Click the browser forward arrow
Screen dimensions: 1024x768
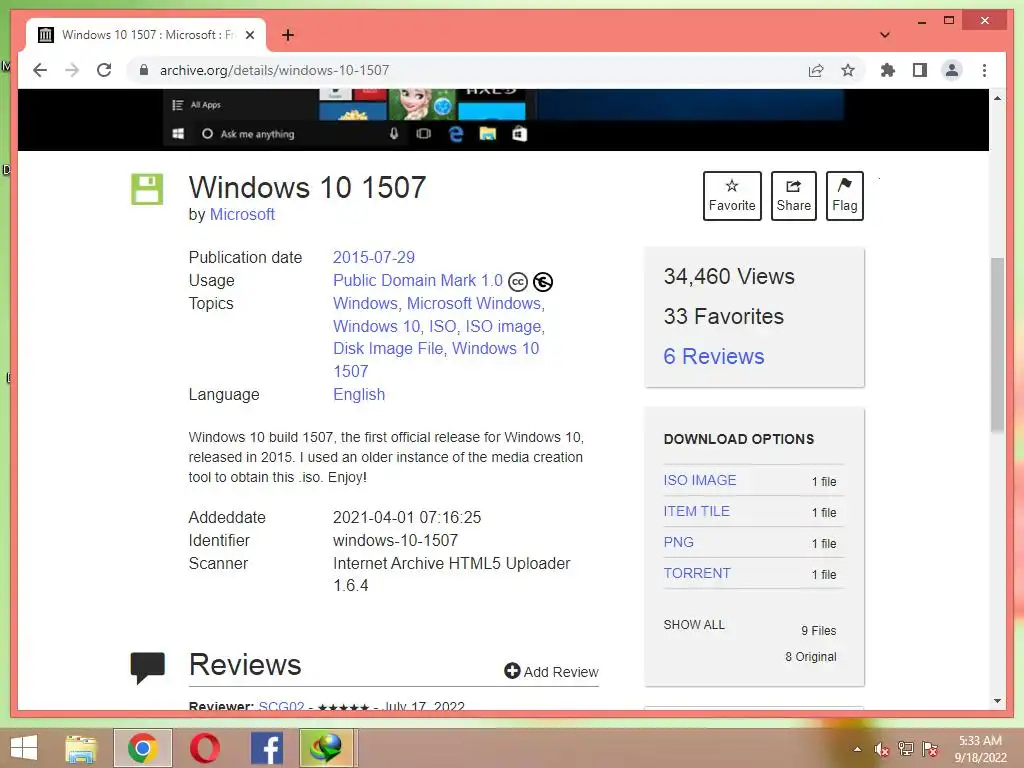point(72,71)
